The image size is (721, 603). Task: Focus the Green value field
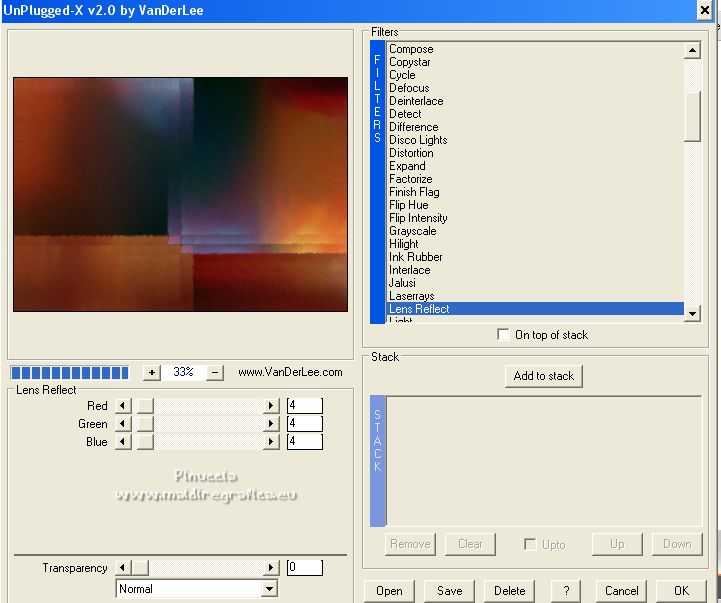click(x=304, y=424)
